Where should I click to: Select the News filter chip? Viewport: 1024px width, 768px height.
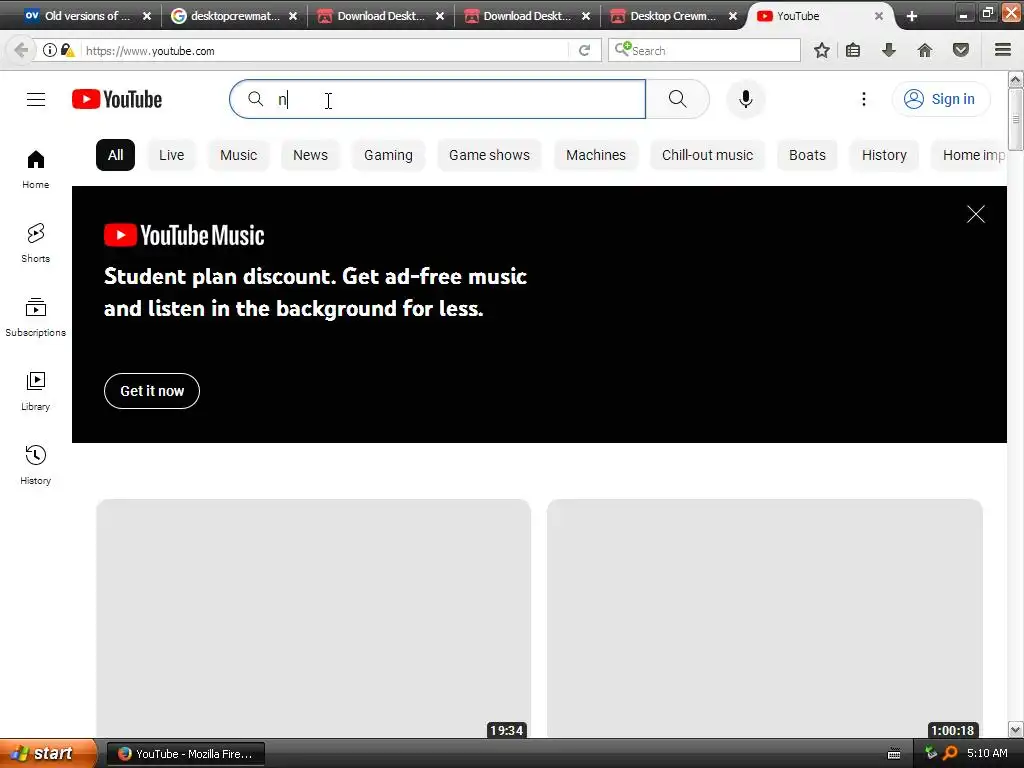tap(310, 155)
